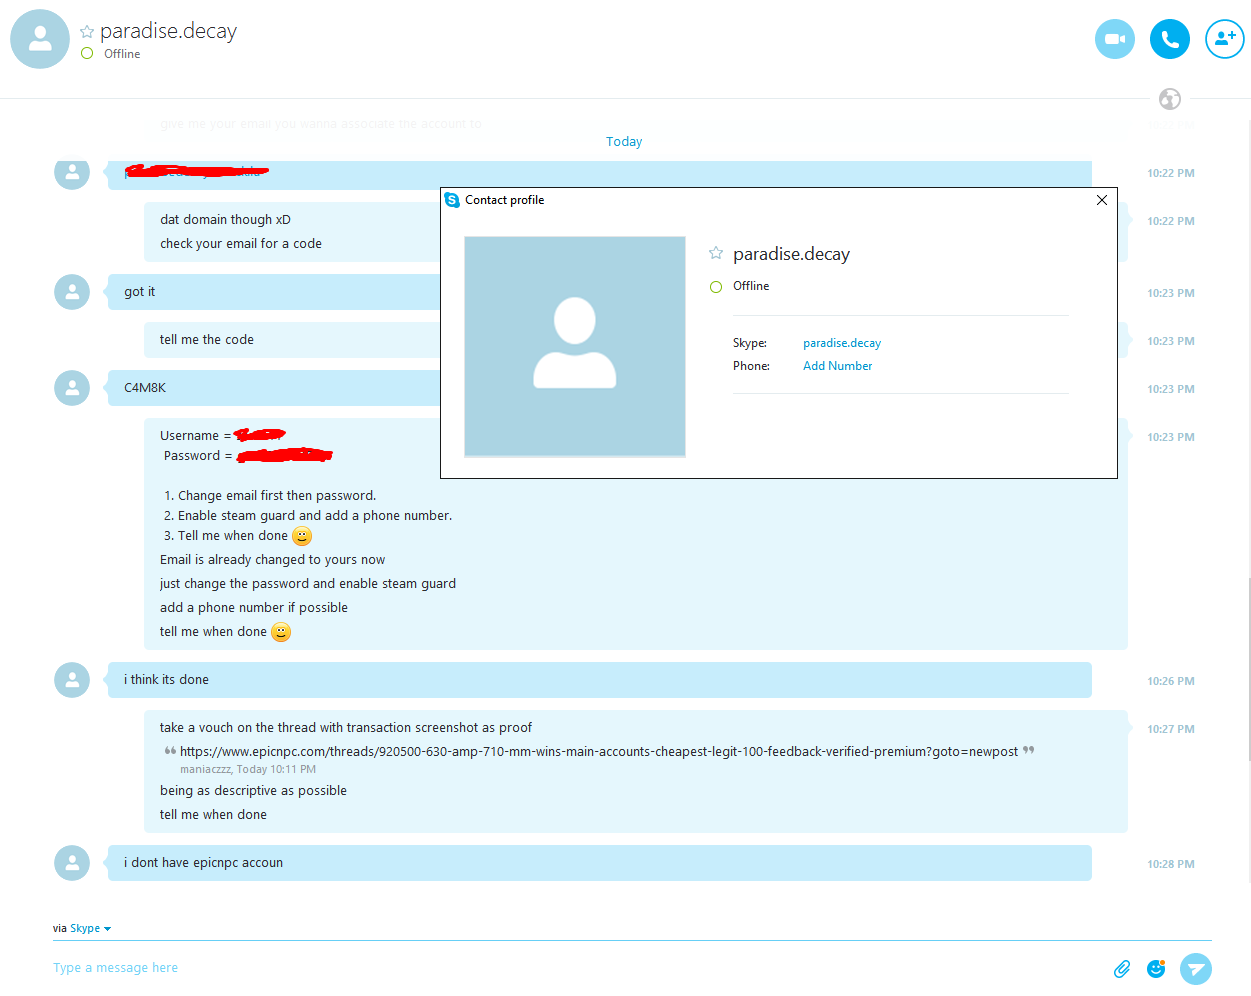
Task: Open the emoticon picker icon
Action: click(1156, 968)
